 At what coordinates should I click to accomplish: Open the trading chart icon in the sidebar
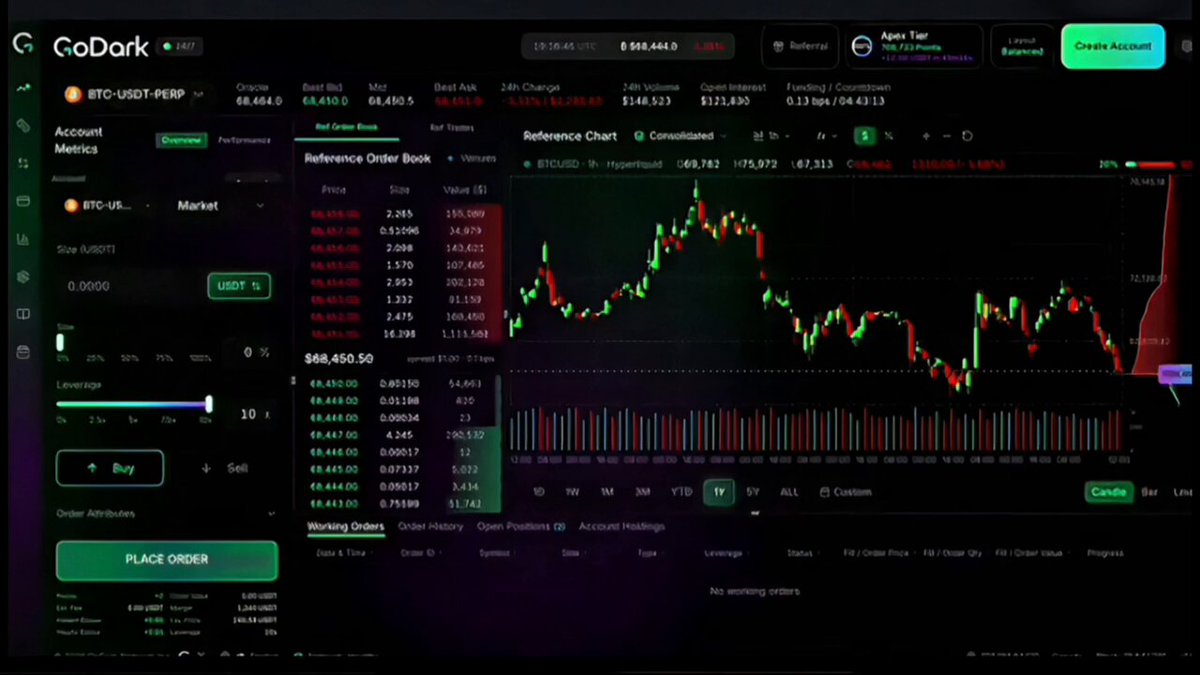[x=23, y=88]
